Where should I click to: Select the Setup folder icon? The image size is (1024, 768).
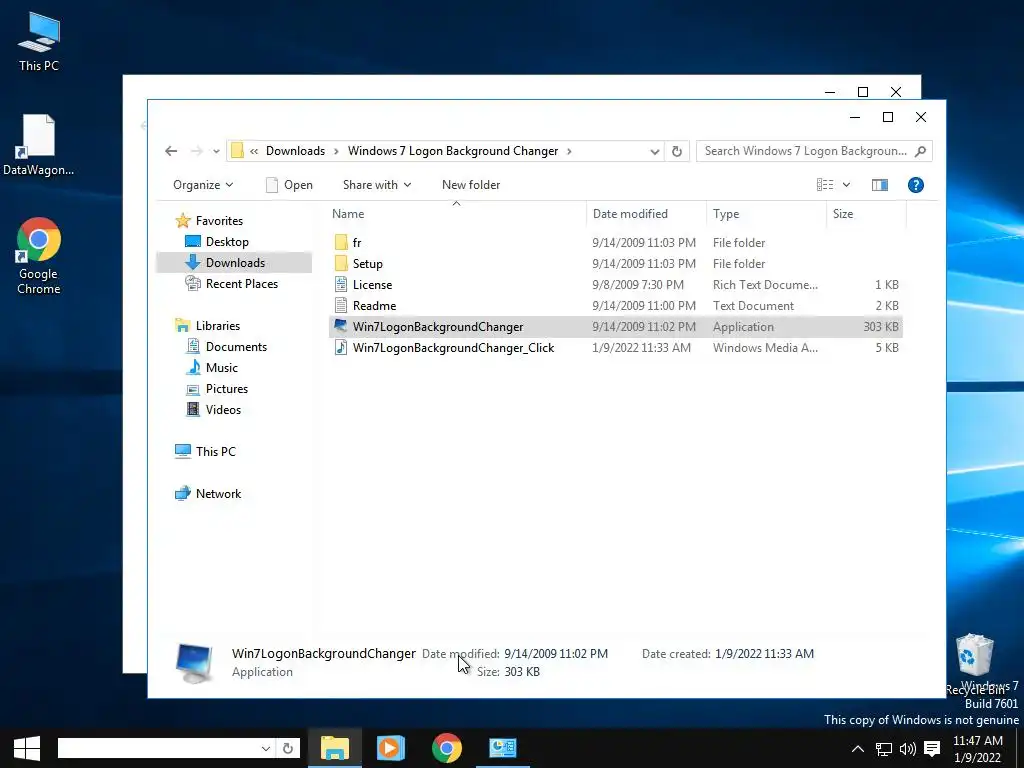tap(341, 264)
